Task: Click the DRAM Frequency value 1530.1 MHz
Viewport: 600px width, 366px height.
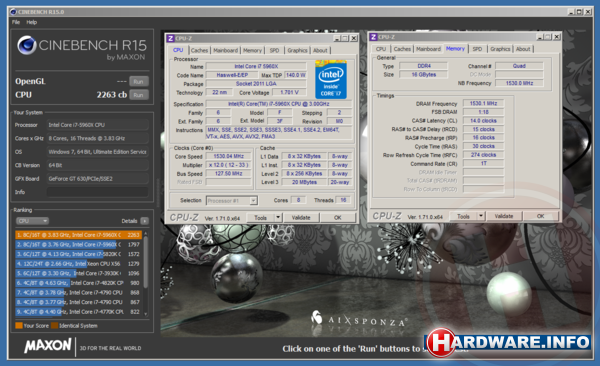Action: click(x=484, y=103)
